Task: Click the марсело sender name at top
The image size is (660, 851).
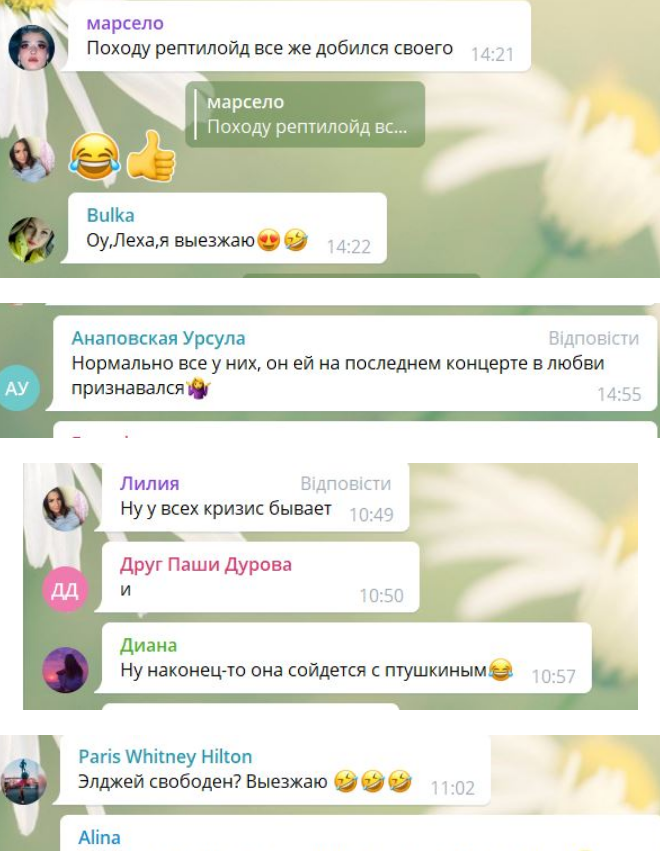Action: [125, 23]
